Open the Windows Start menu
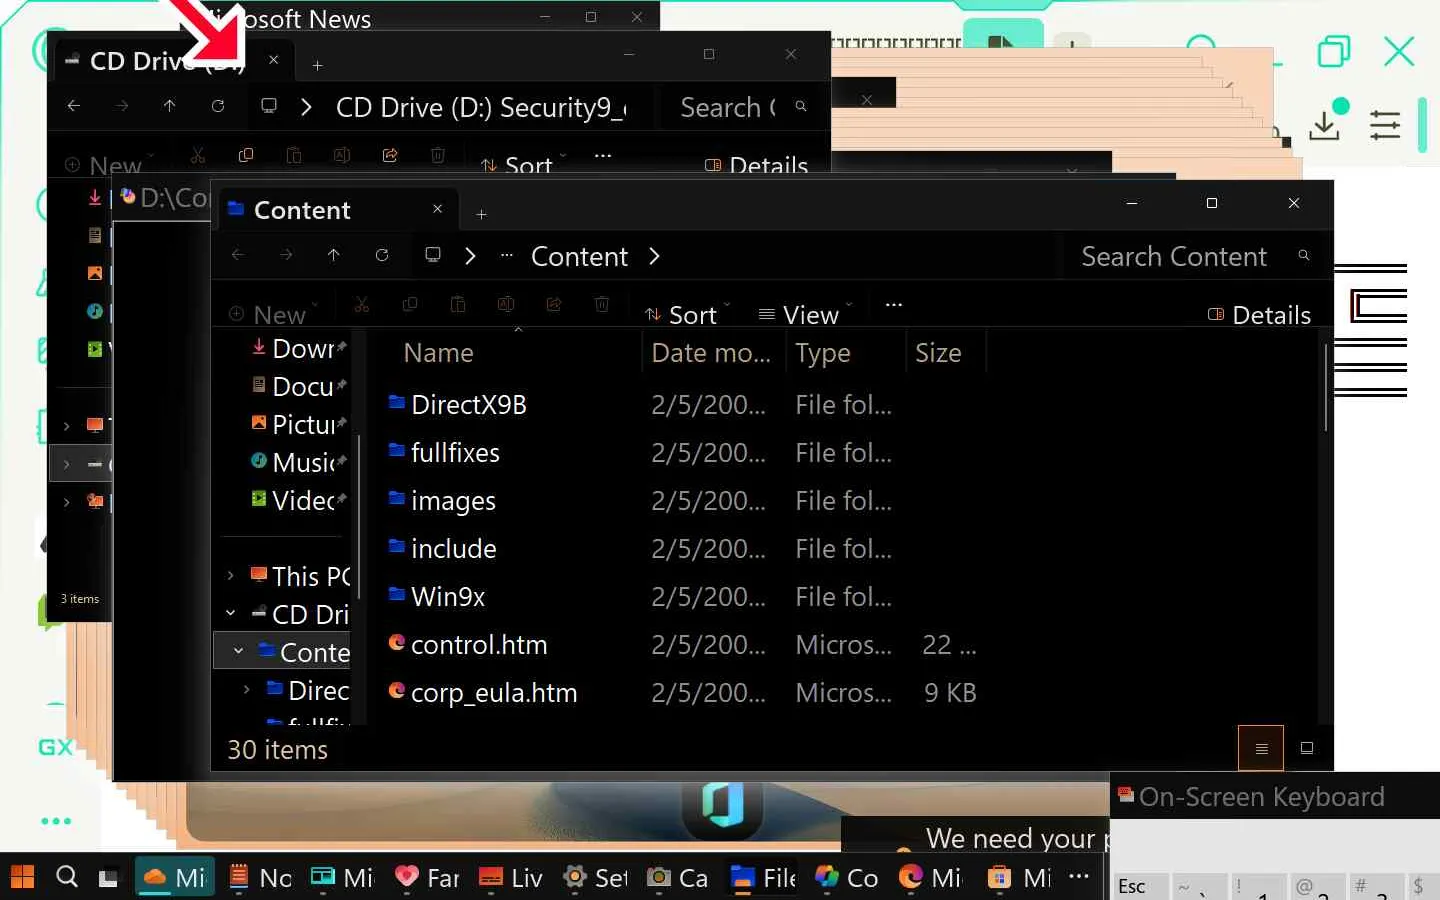 coord(22,877)
